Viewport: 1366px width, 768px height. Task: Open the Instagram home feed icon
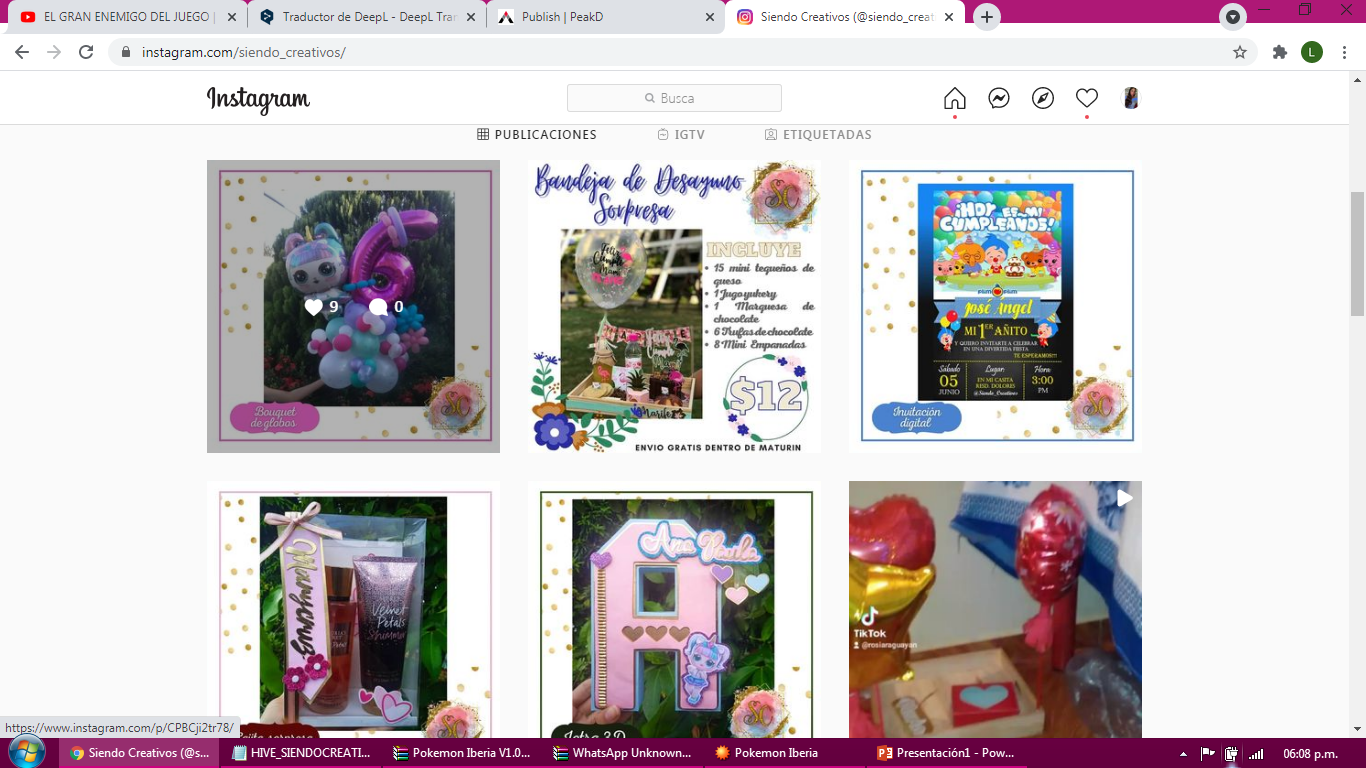pyautogui.click(x=955, y=98)
